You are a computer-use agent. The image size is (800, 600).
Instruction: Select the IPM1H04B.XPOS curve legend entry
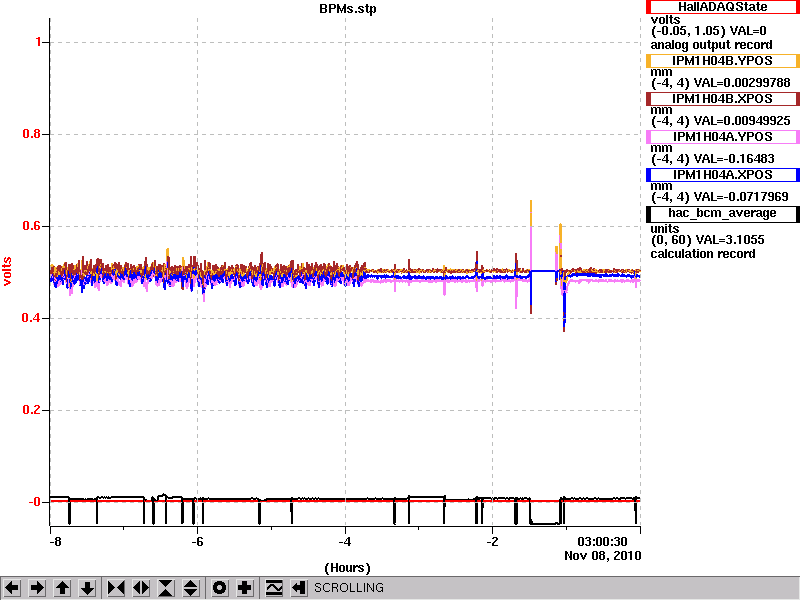tap(722, 99)
